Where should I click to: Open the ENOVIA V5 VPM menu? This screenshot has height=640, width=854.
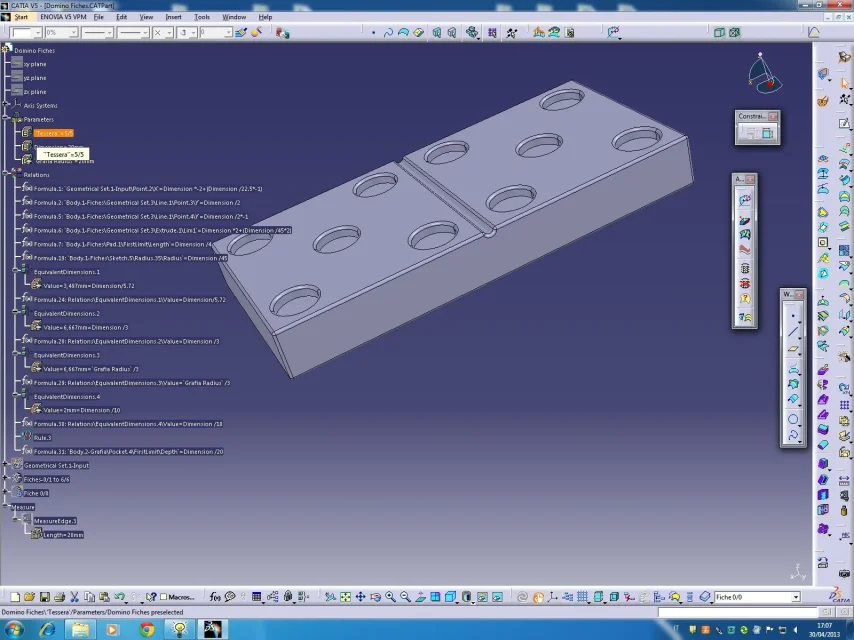63,17
